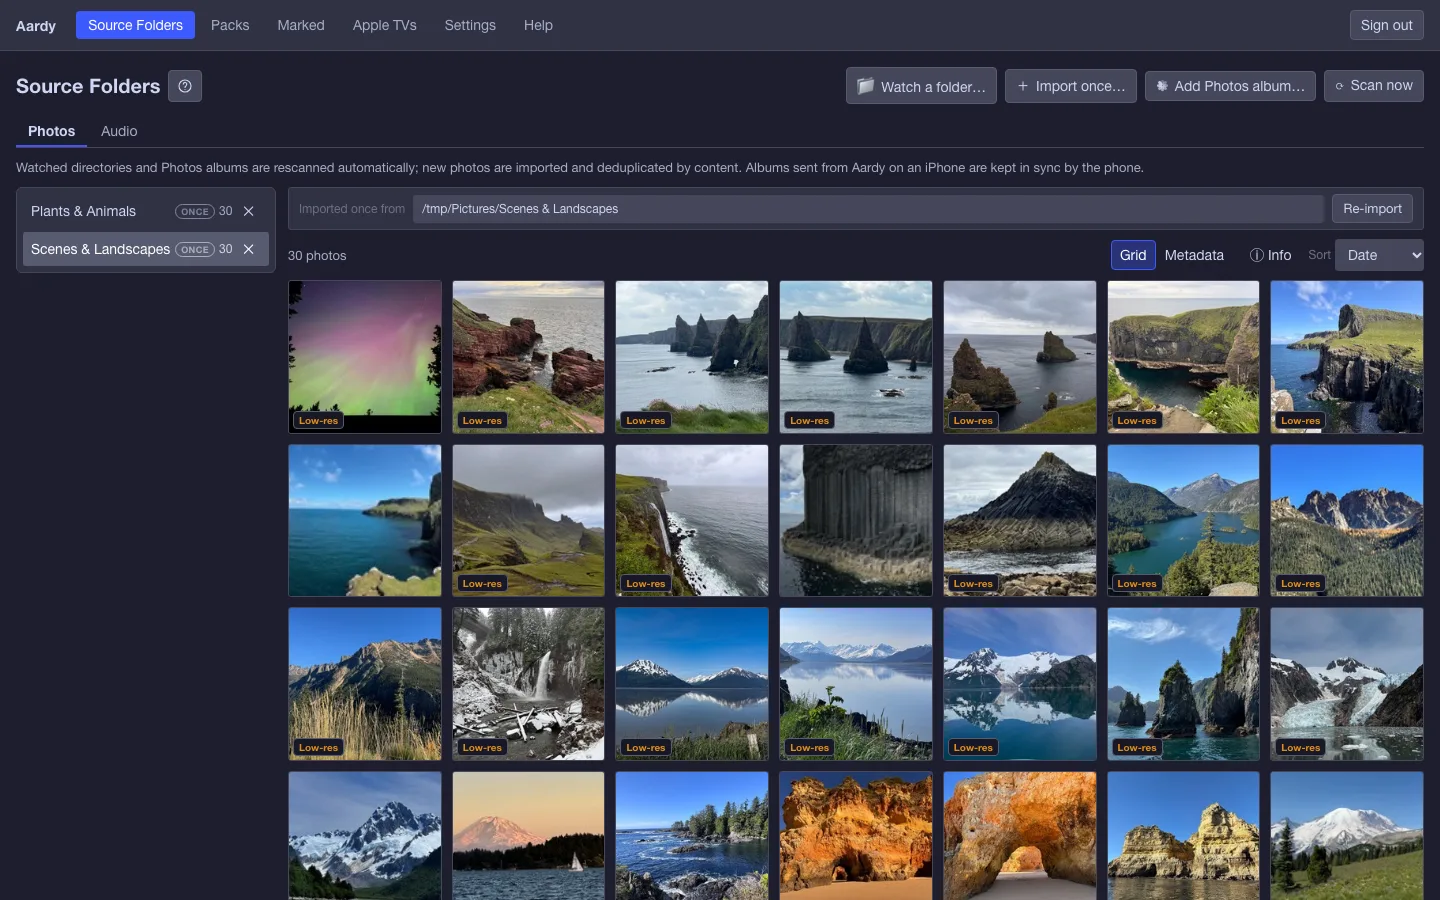This screenshot has height=900, width=1440.
Task: Open the aurora borealis photo thumbnail
Action: tap(365, 356)
